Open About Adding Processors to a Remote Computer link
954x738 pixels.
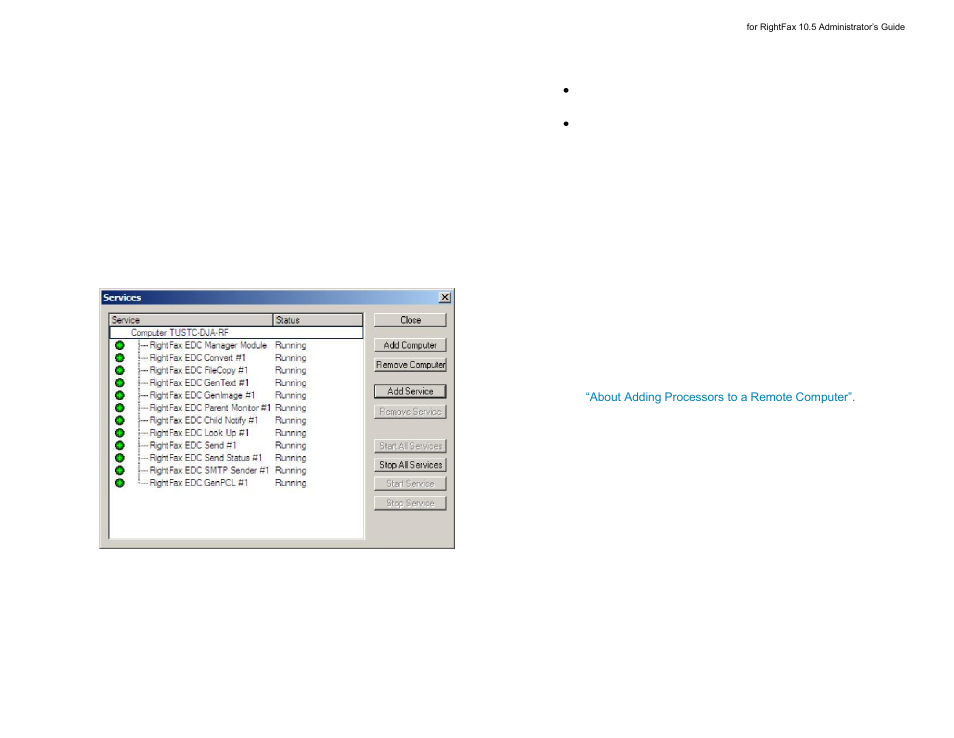(x=720, y=397)
